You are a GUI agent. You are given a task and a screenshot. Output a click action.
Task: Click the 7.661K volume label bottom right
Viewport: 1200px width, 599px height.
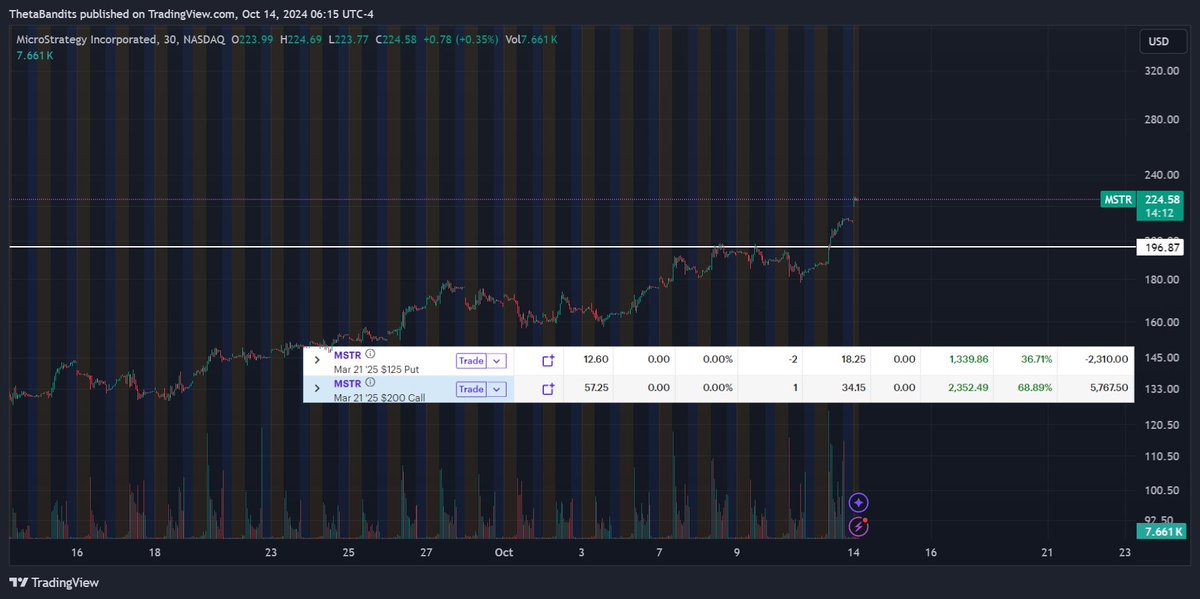coord(1161,532)
